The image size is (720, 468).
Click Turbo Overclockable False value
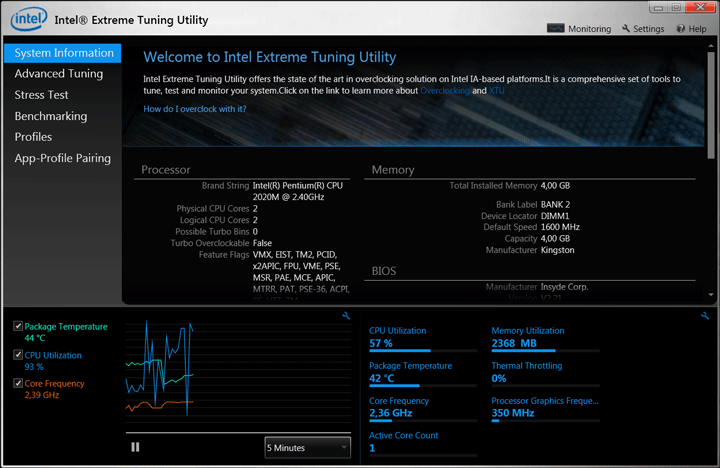(x=262, y=243)
